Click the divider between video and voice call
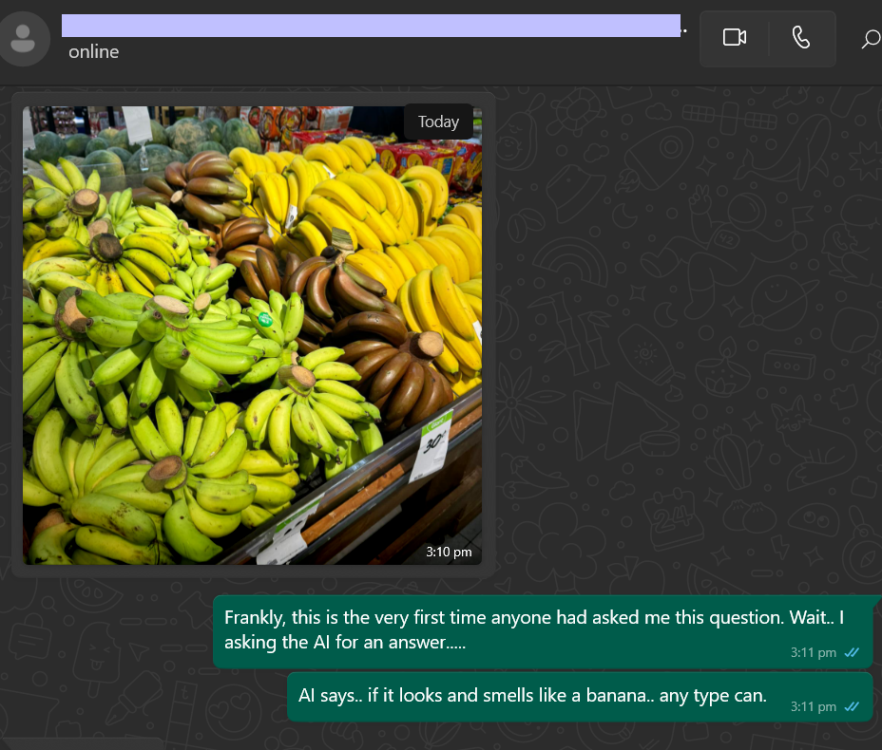 (768, 38)
